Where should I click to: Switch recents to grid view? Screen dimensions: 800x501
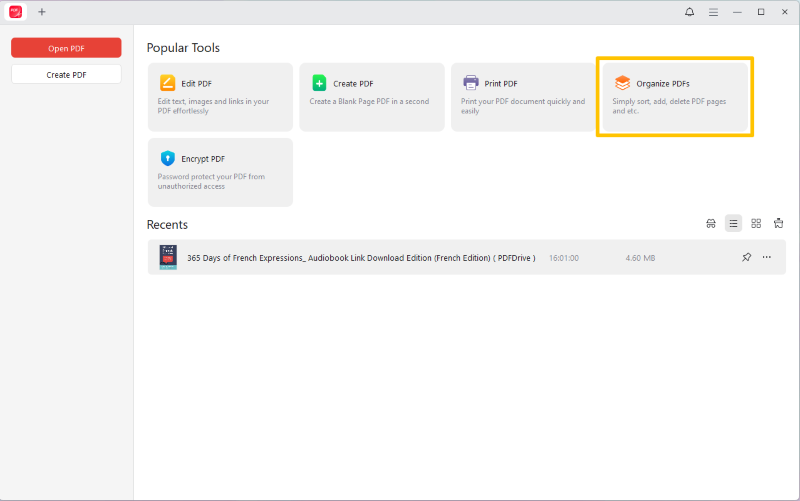756,224
